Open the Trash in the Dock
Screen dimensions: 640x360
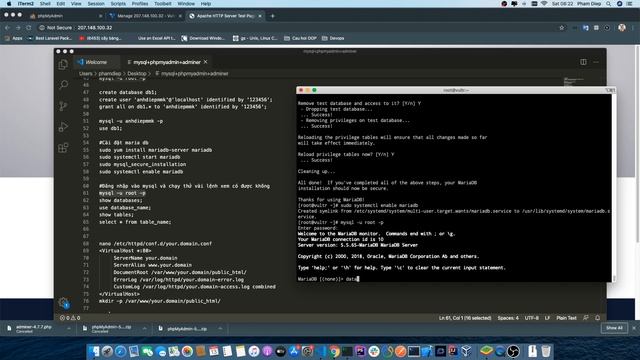546,351
